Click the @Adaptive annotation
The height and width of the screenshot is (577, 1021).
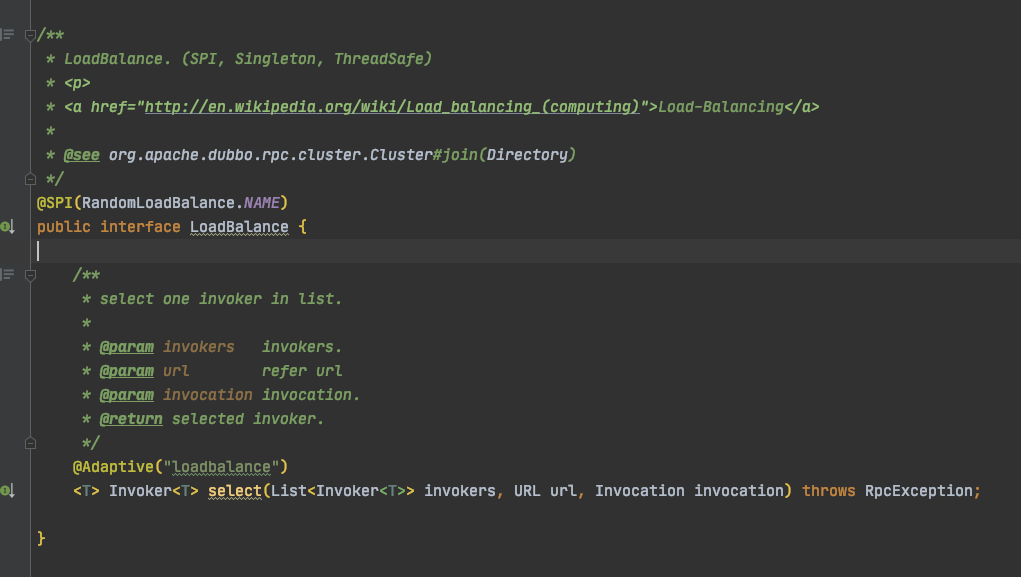click(113, 467)
